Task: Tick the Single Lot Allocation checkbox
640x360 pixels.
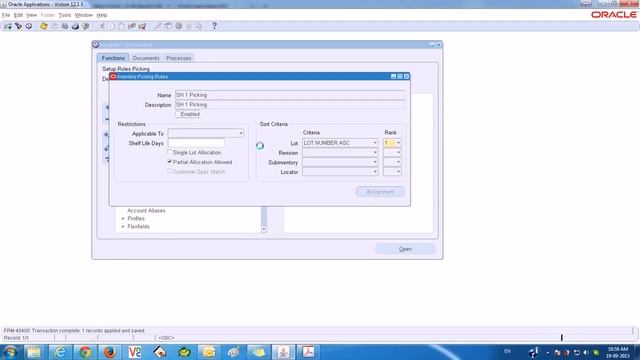Action: [170, 152]
